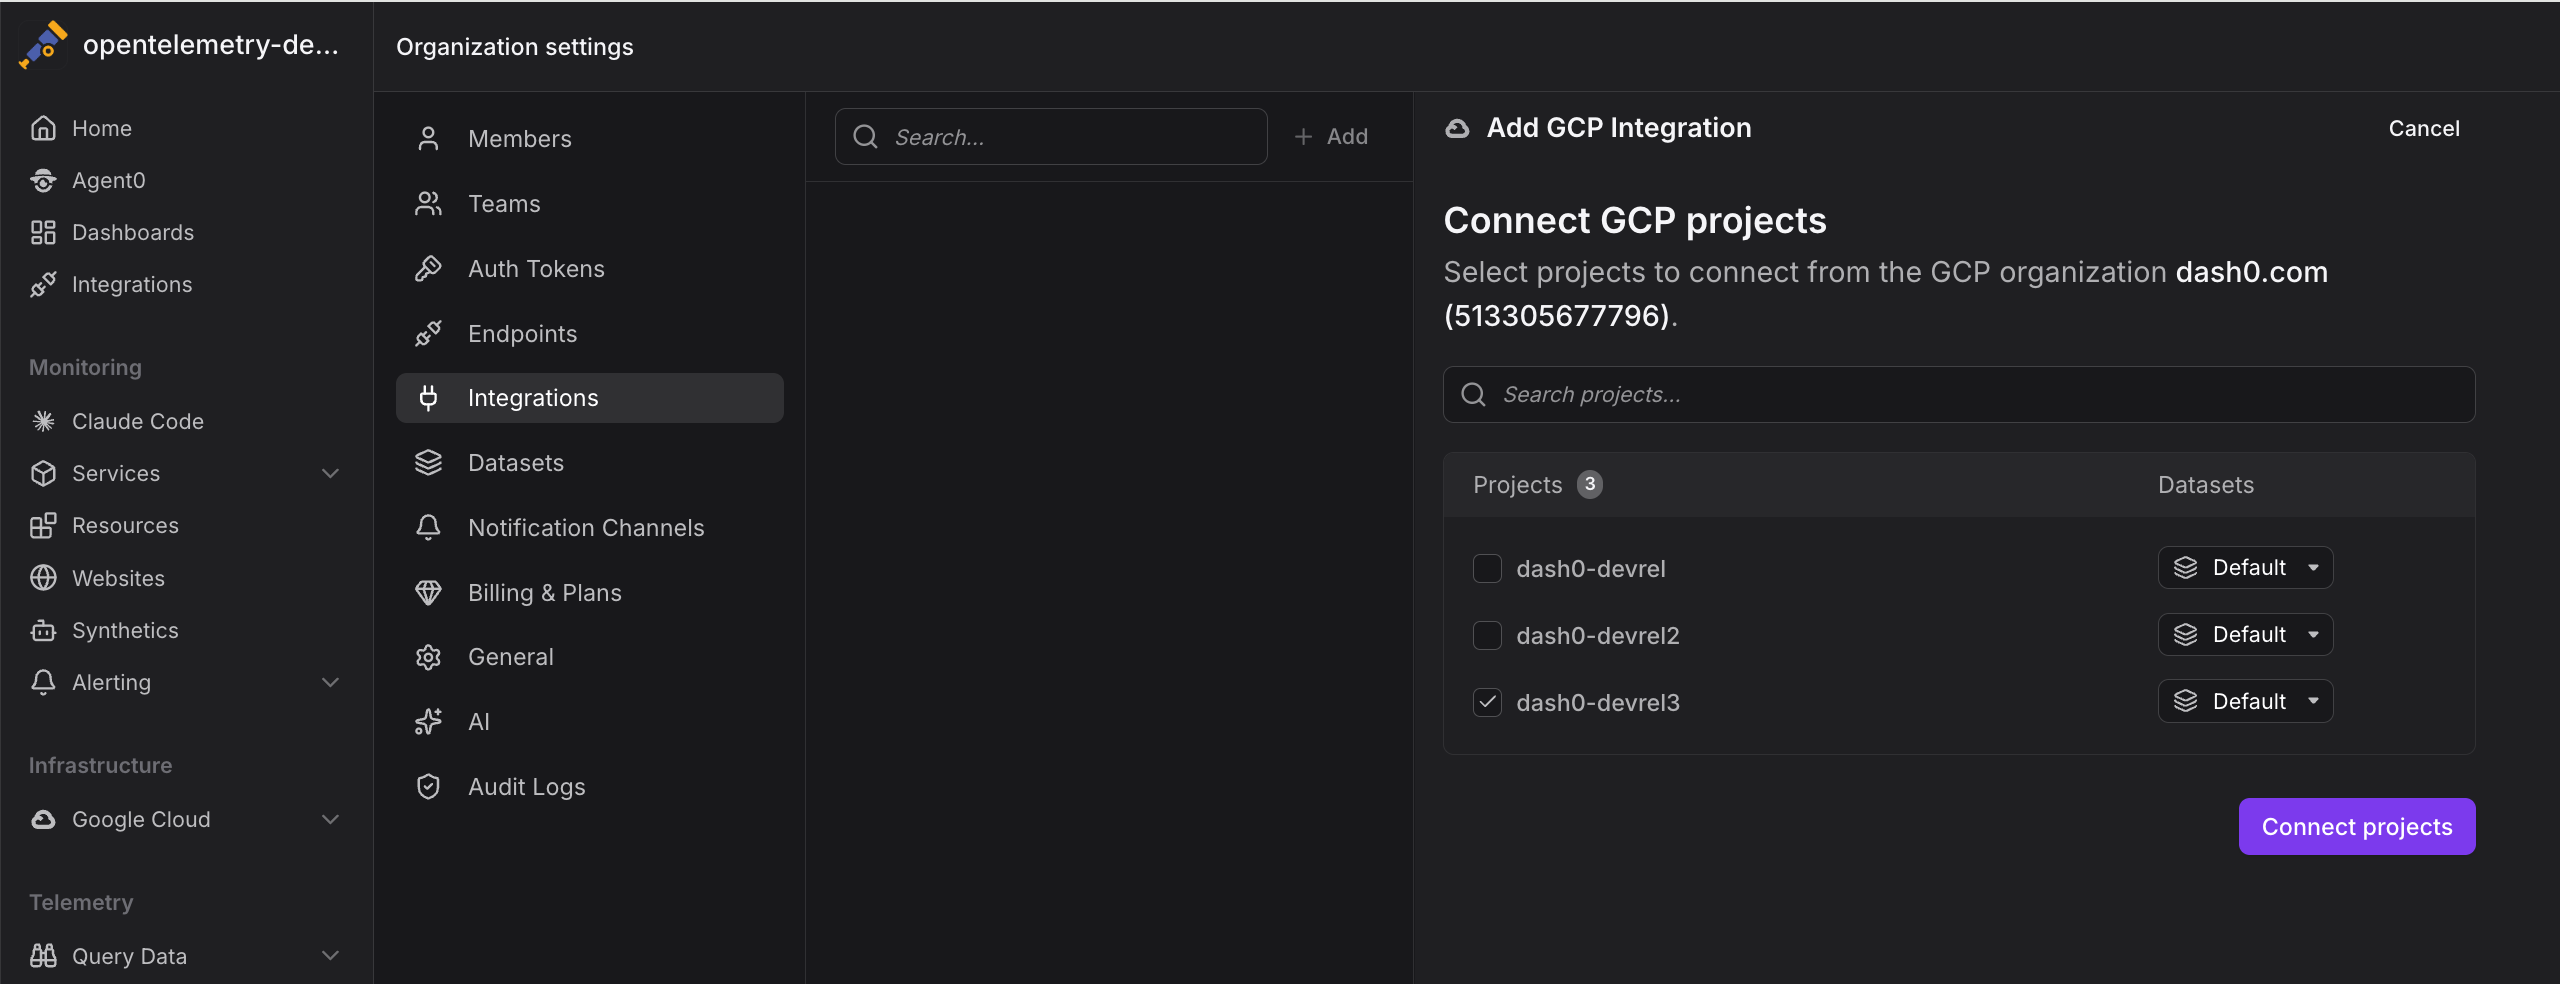Click the Search projects input field
Image resolution: width=2560 pixels, height=984 pixels.
[1959, 394]
